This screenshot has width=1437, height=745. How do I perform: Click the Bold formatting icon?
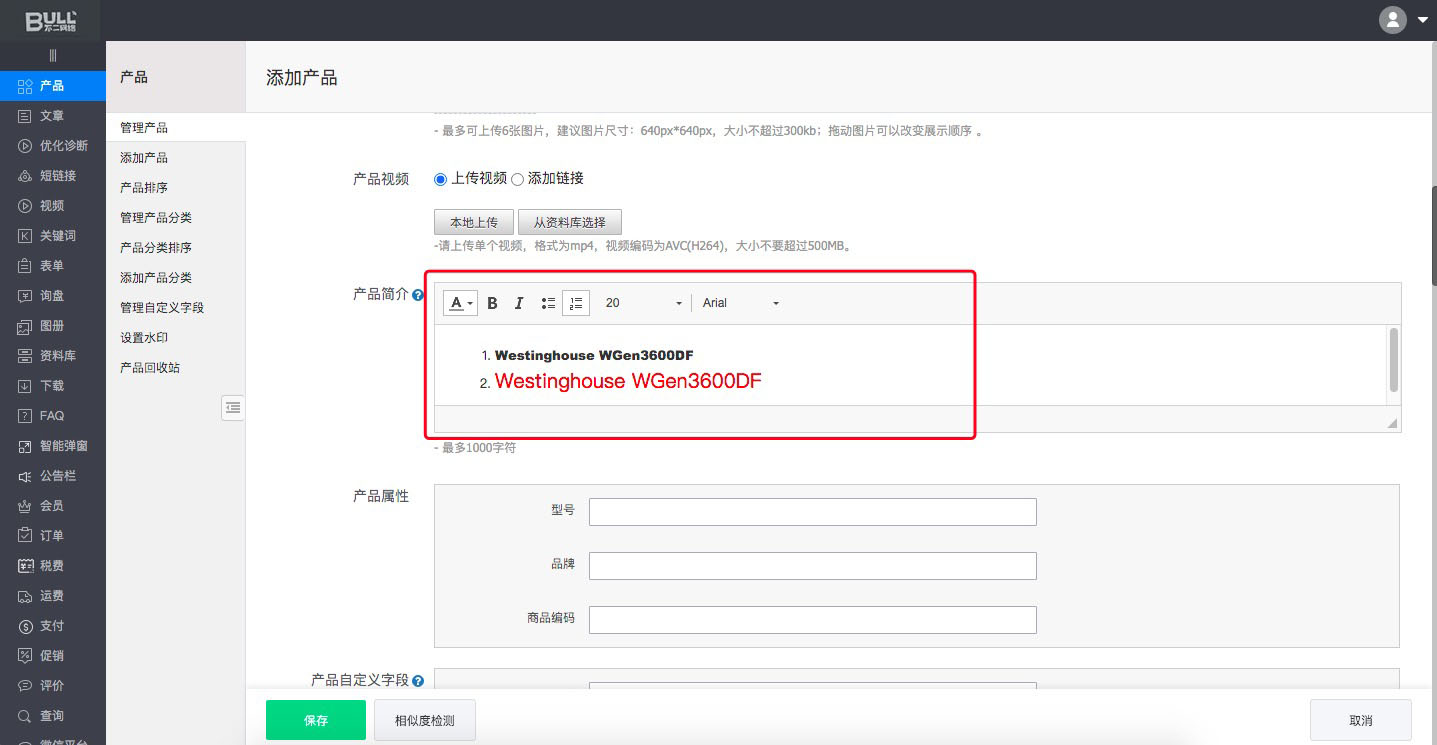point(492,303)
